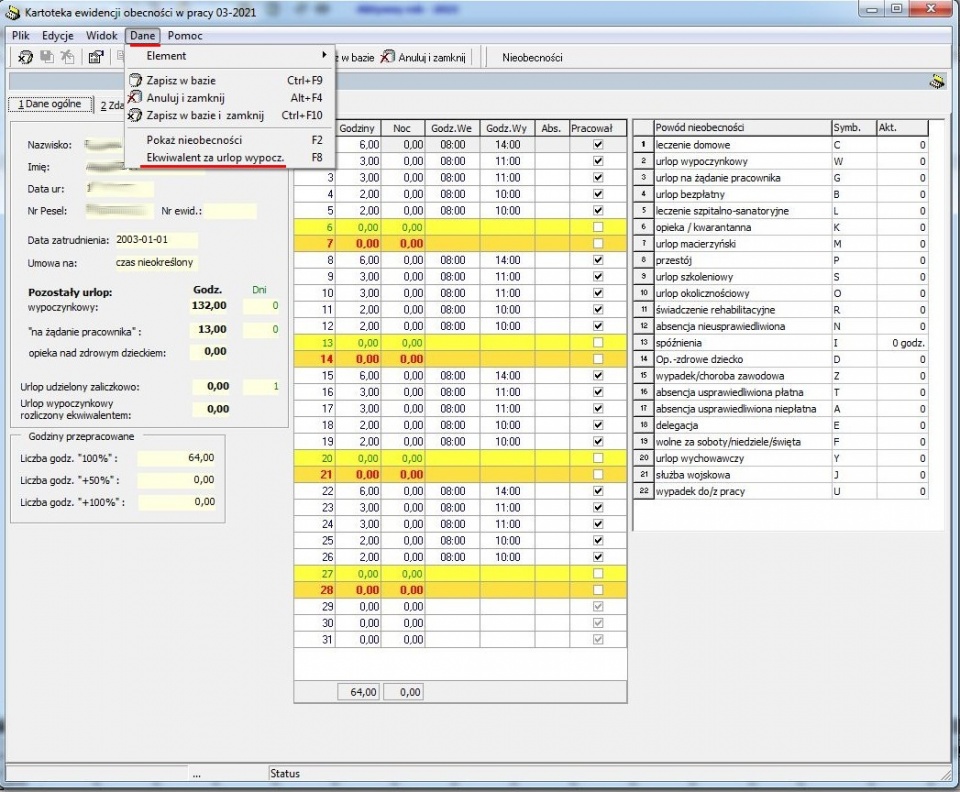Click the properties toolbar icon with checkmark
Viewport: 960px width, 792px height.
pyautogui.click(x=96, y=58)
